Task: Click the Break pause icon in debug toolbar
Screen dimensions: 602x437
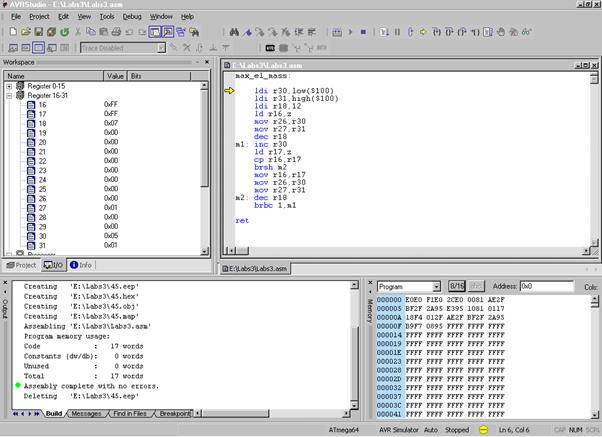Action: [398, 32]
